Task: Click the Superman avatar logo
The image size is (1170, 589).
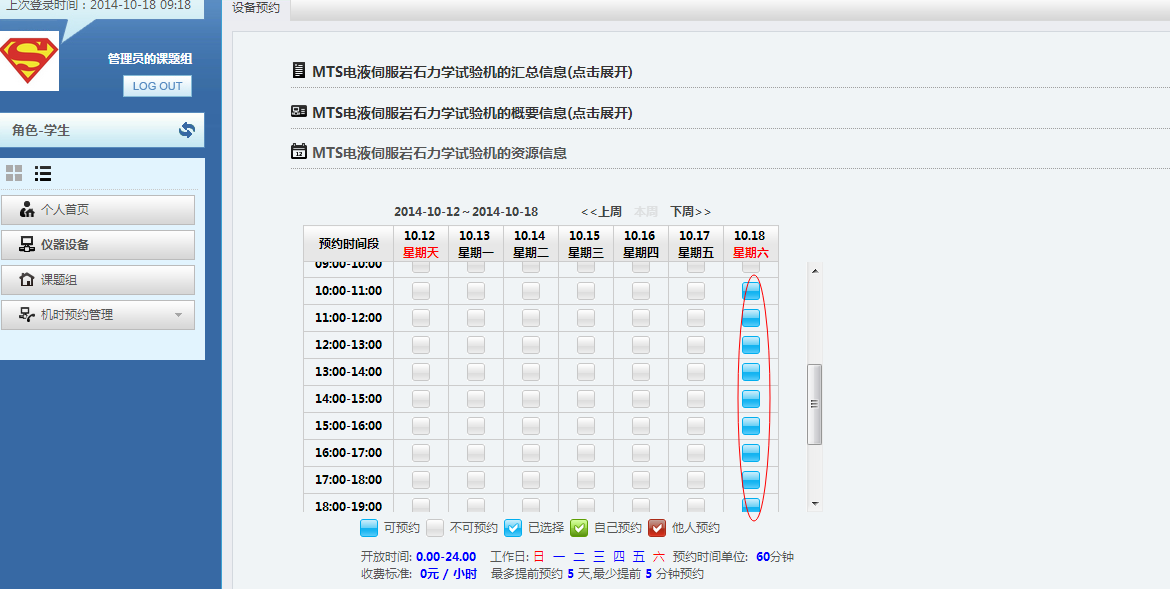Action: 29,61
